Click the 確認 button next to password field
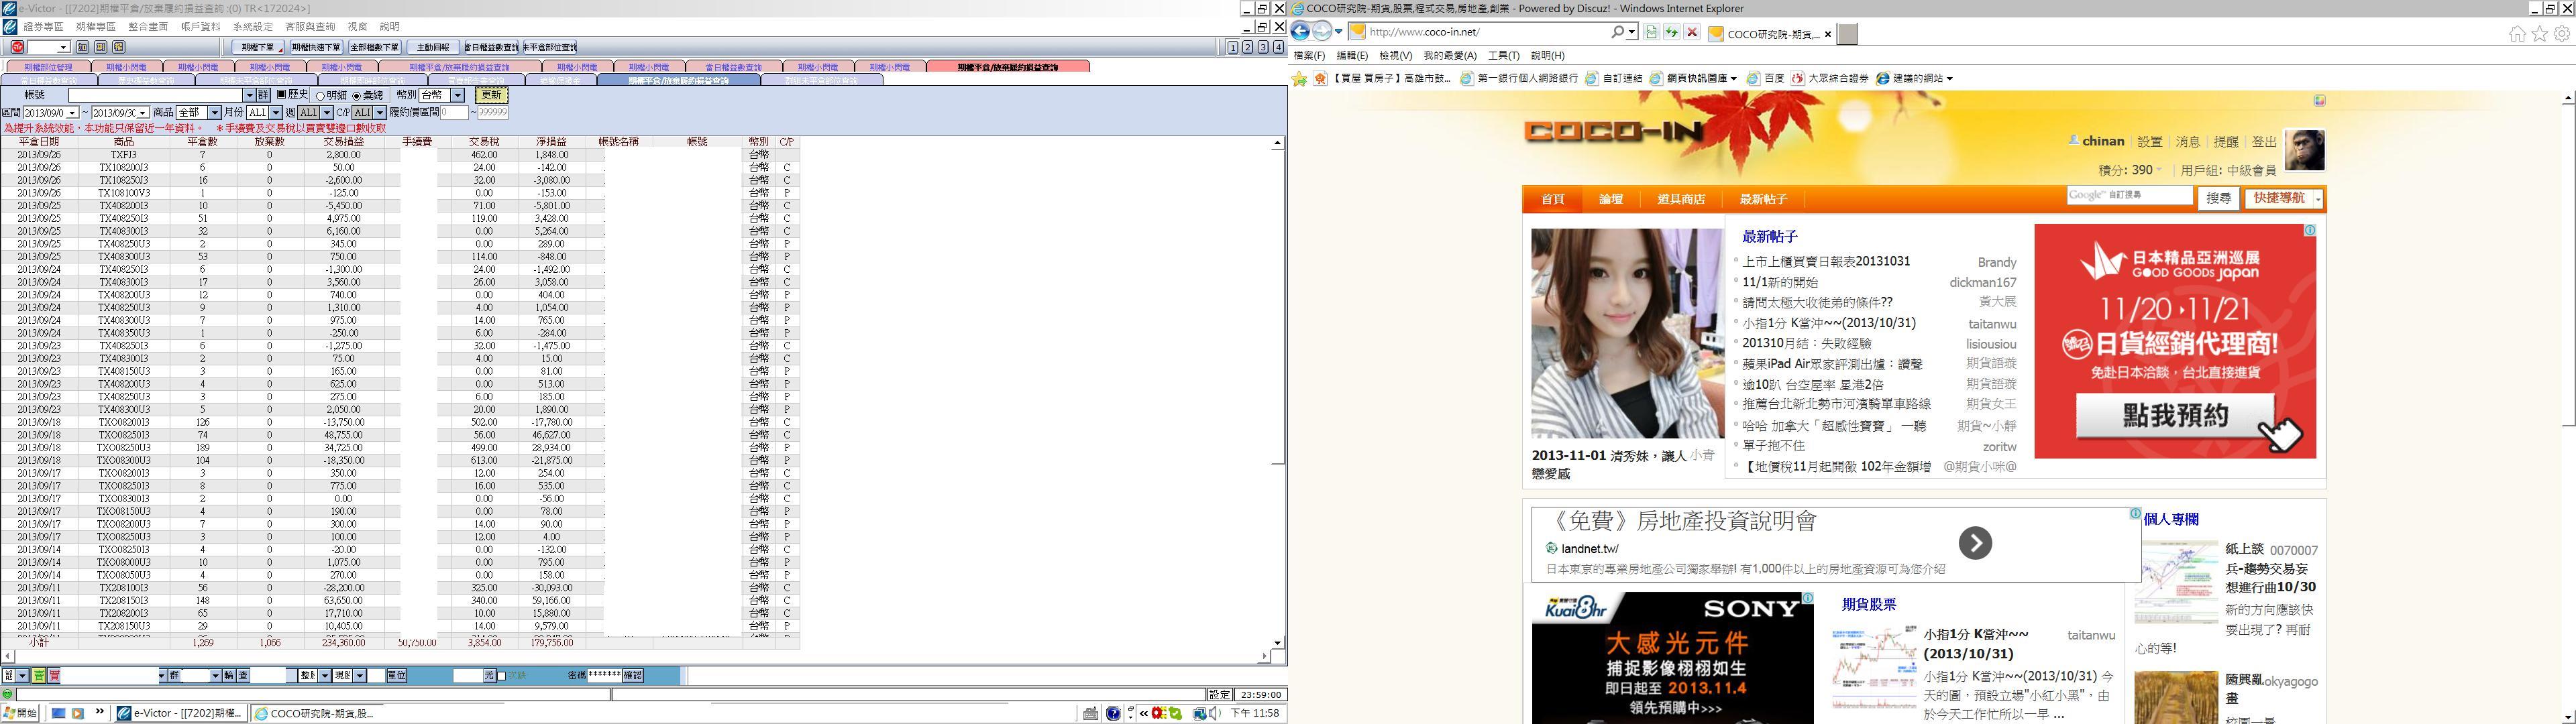This screenshot has width=2576, height=724. click(632, 676)
